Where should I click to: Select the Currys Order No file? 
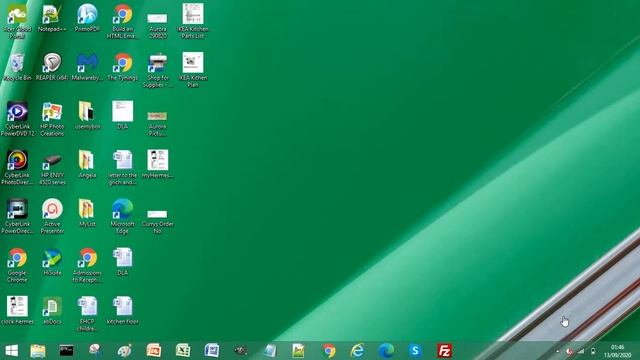point(158,221)
